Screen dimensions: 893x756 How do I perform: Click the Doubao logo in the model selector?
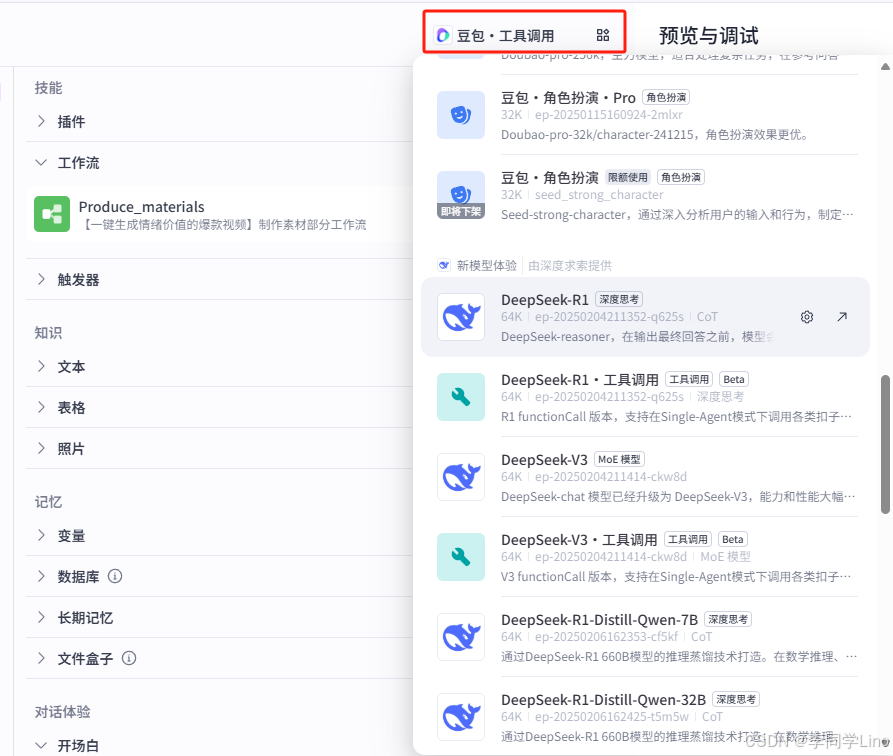pyautogui.click(x=443, y=35)
